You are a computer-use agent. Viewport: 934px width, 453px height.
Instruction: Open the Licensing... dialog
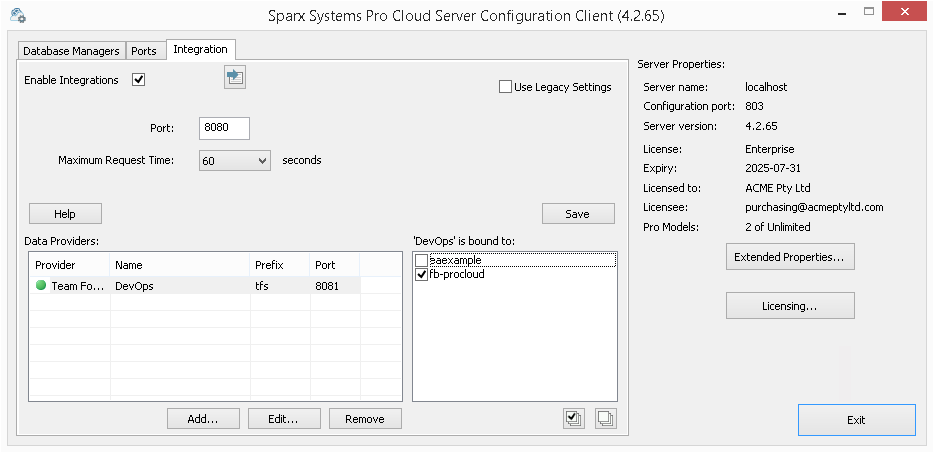click(x=789, y=306)
